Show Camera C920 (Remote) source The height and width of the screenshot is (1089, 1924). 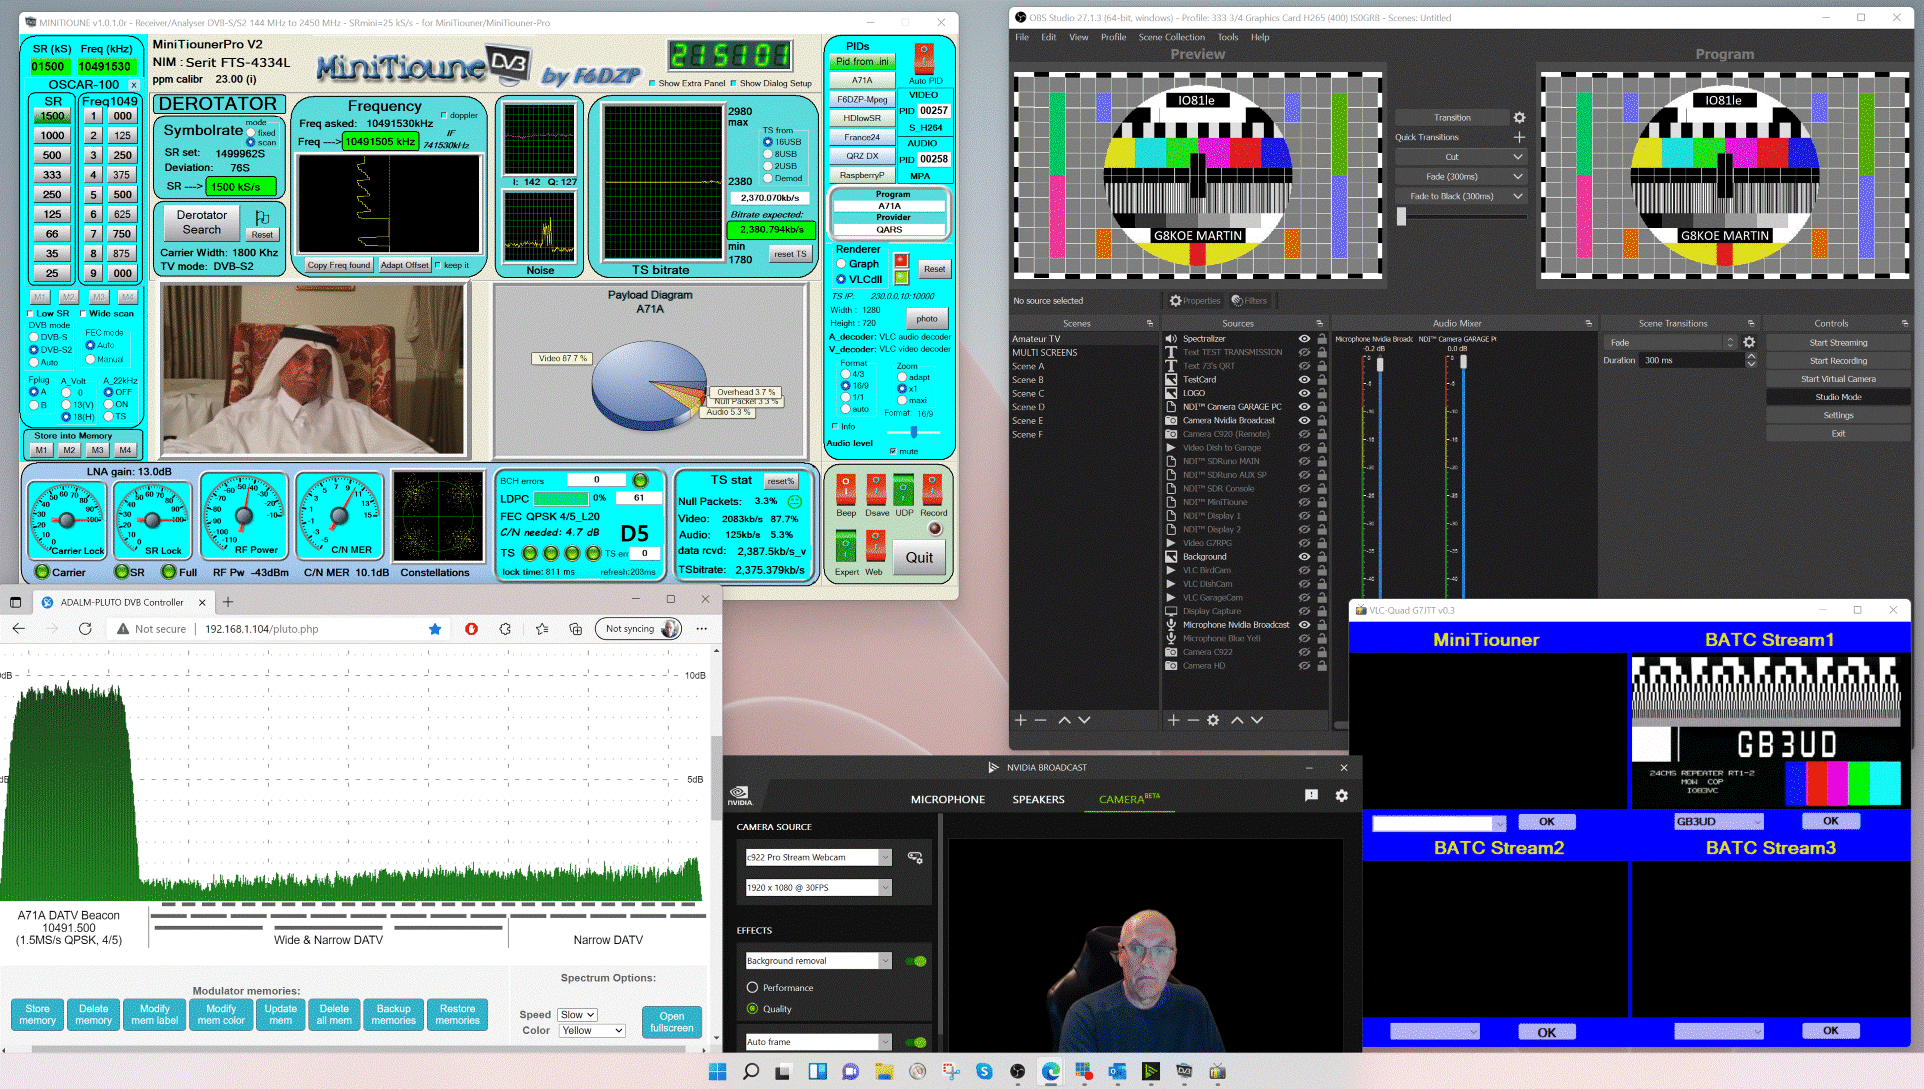point(1304,434)
